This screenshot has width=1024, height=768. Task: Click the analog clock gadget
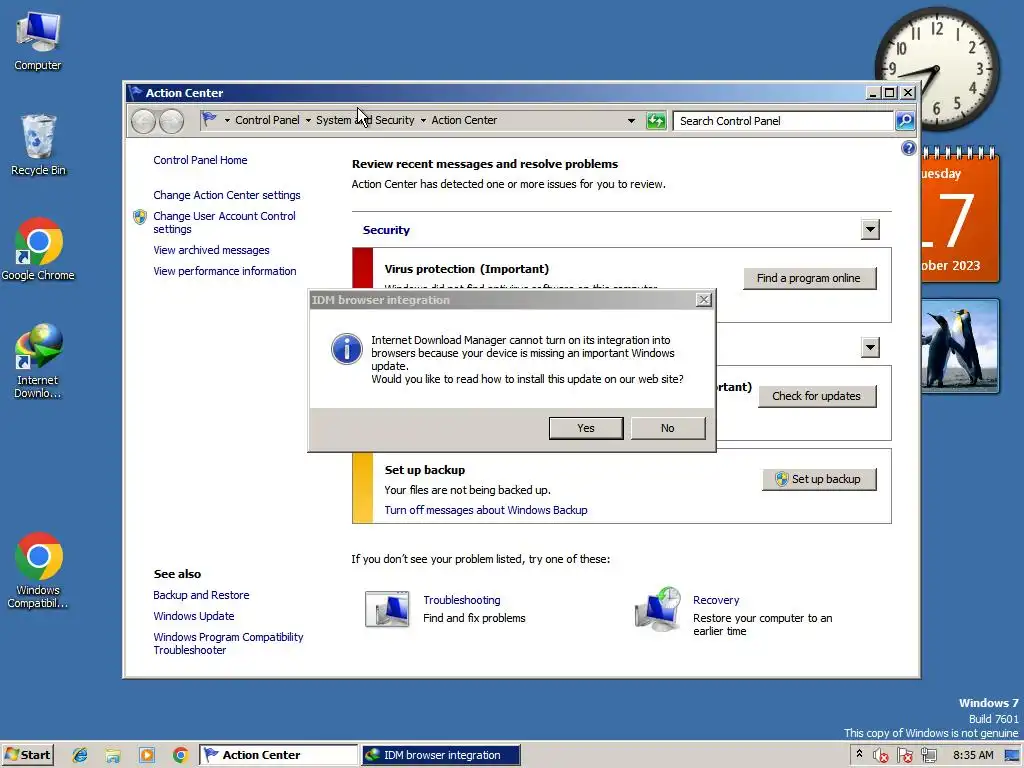point(936,69)
